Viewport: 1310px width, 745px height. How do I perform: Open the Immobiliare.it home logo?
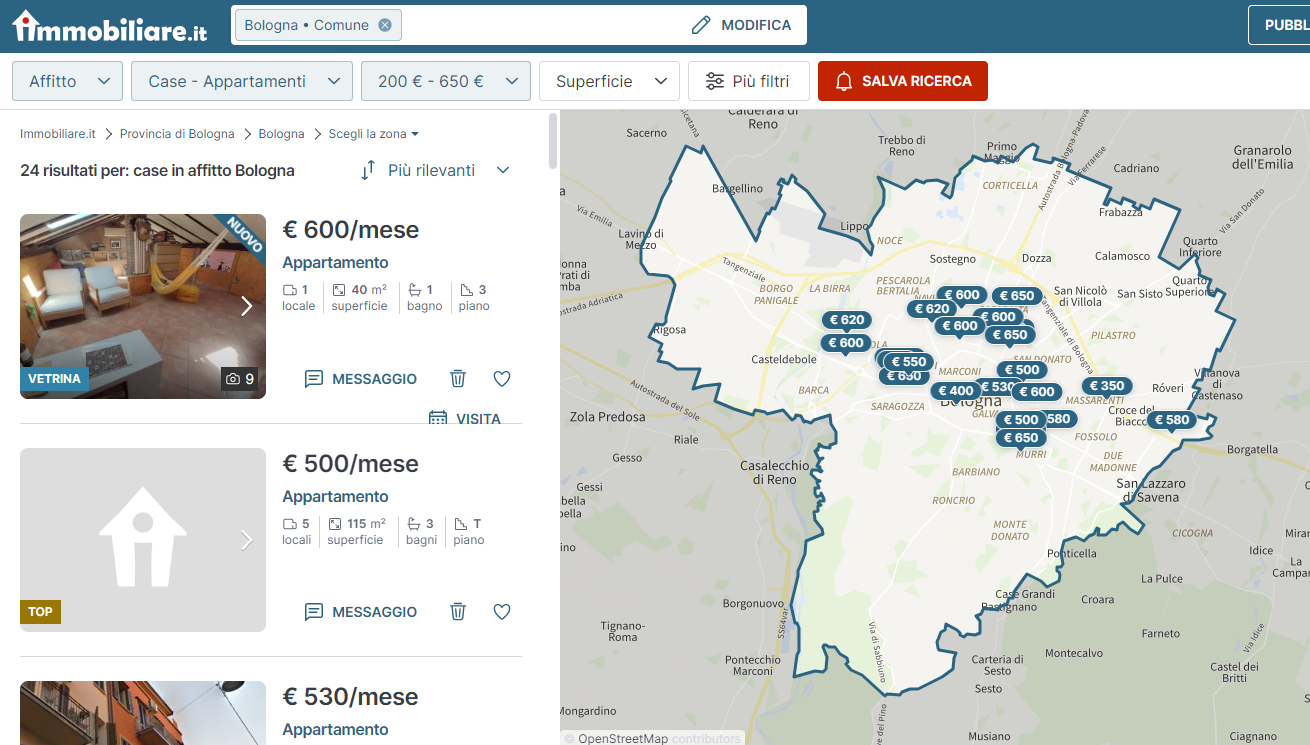[110, 26]
